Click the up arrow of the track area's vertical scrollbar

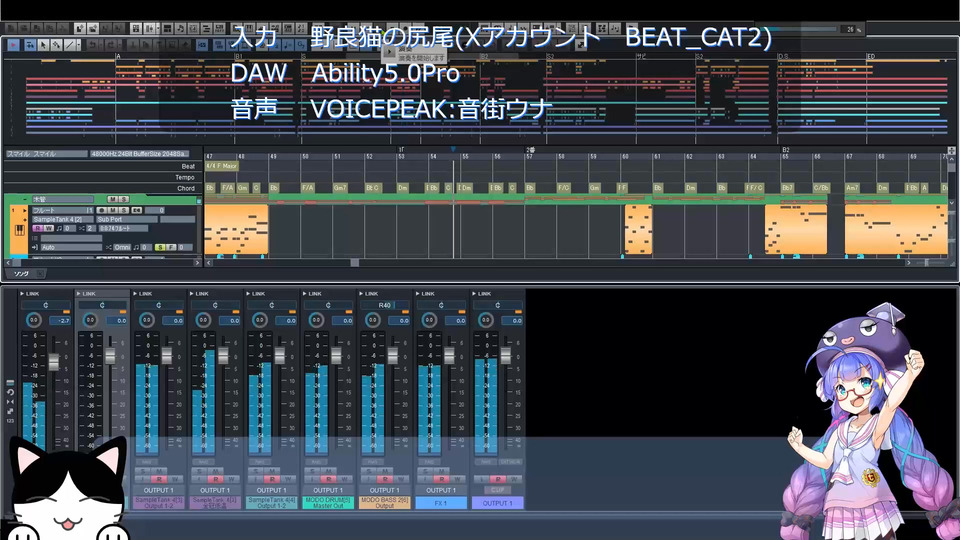pyautogui.click(x=951, y=160)
